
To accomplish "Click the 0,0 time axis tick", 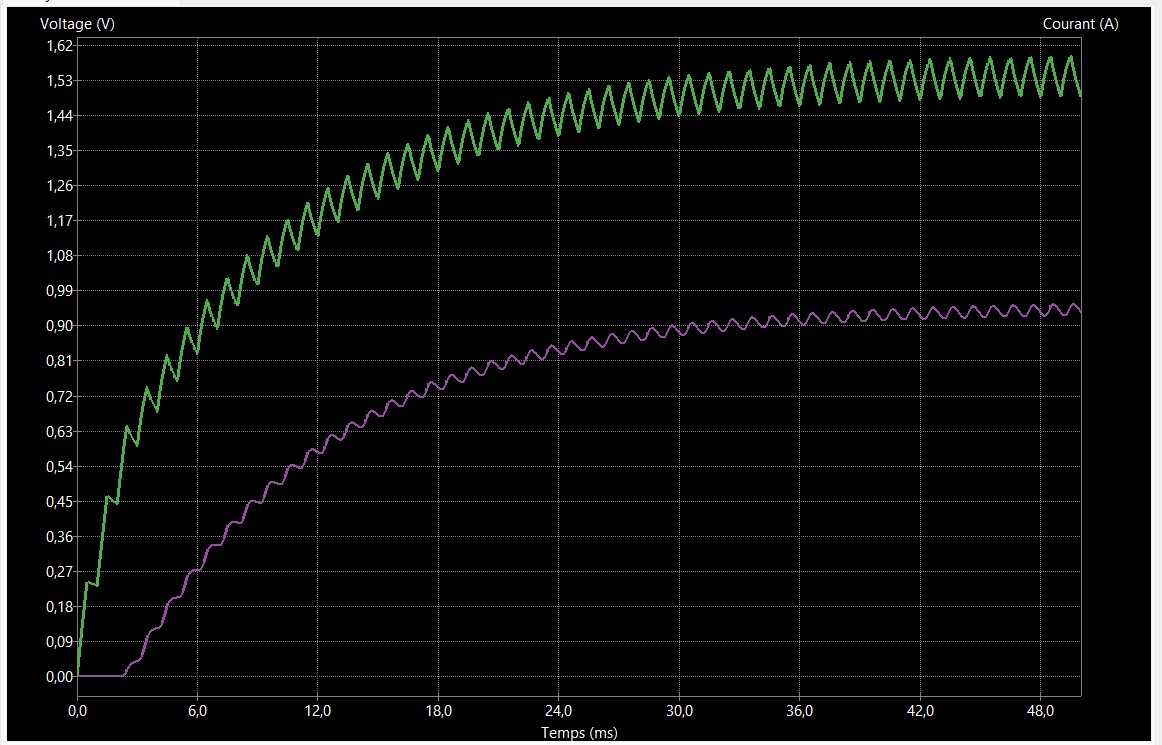I will click(77, 711).
